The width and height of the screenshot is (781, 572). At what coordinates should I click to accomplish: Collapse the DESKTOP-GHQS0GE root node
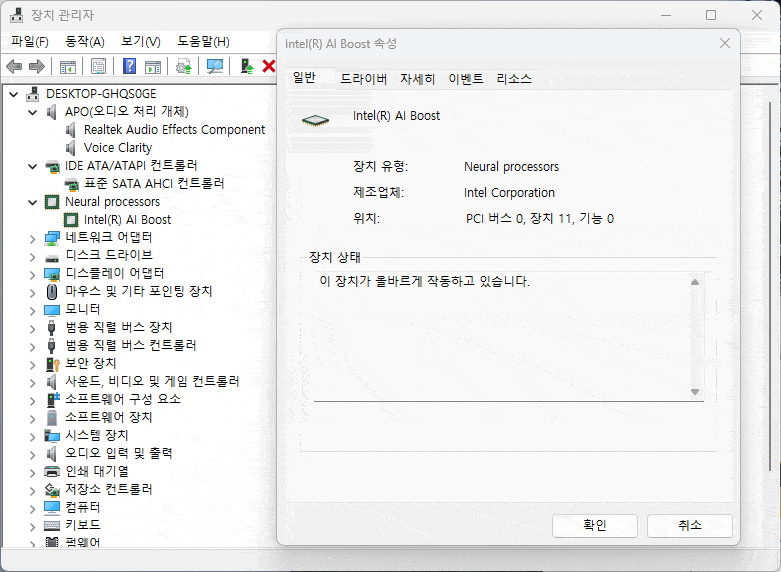point(13,94)
